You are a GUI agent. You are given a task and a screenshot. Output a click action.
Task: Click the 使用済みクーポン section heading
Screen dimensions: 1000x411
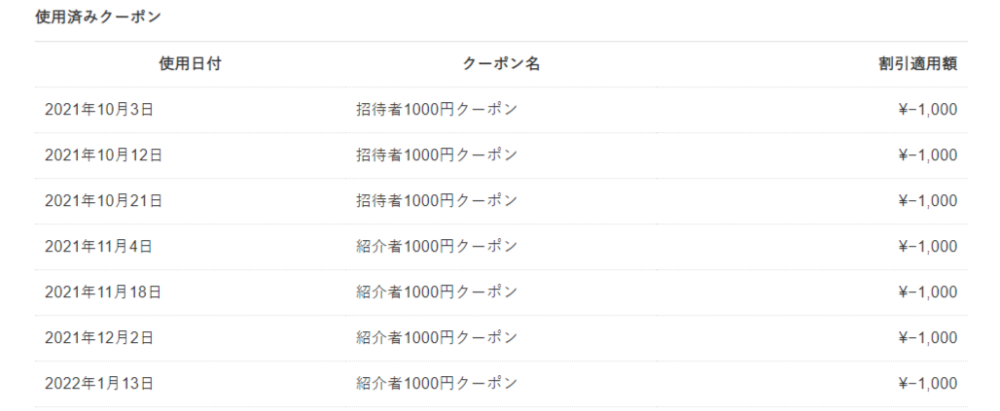98,17
